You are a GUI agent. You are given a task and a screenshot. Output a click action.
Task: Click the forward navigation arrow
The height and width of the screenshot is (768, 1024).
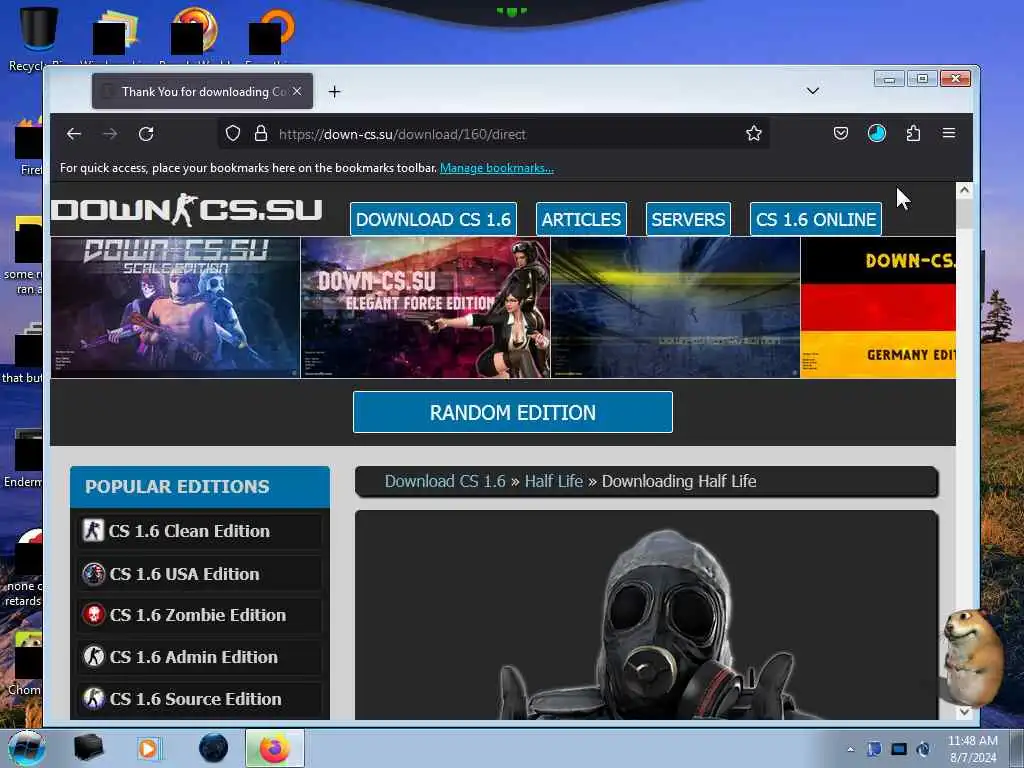[x=110, y=134]
